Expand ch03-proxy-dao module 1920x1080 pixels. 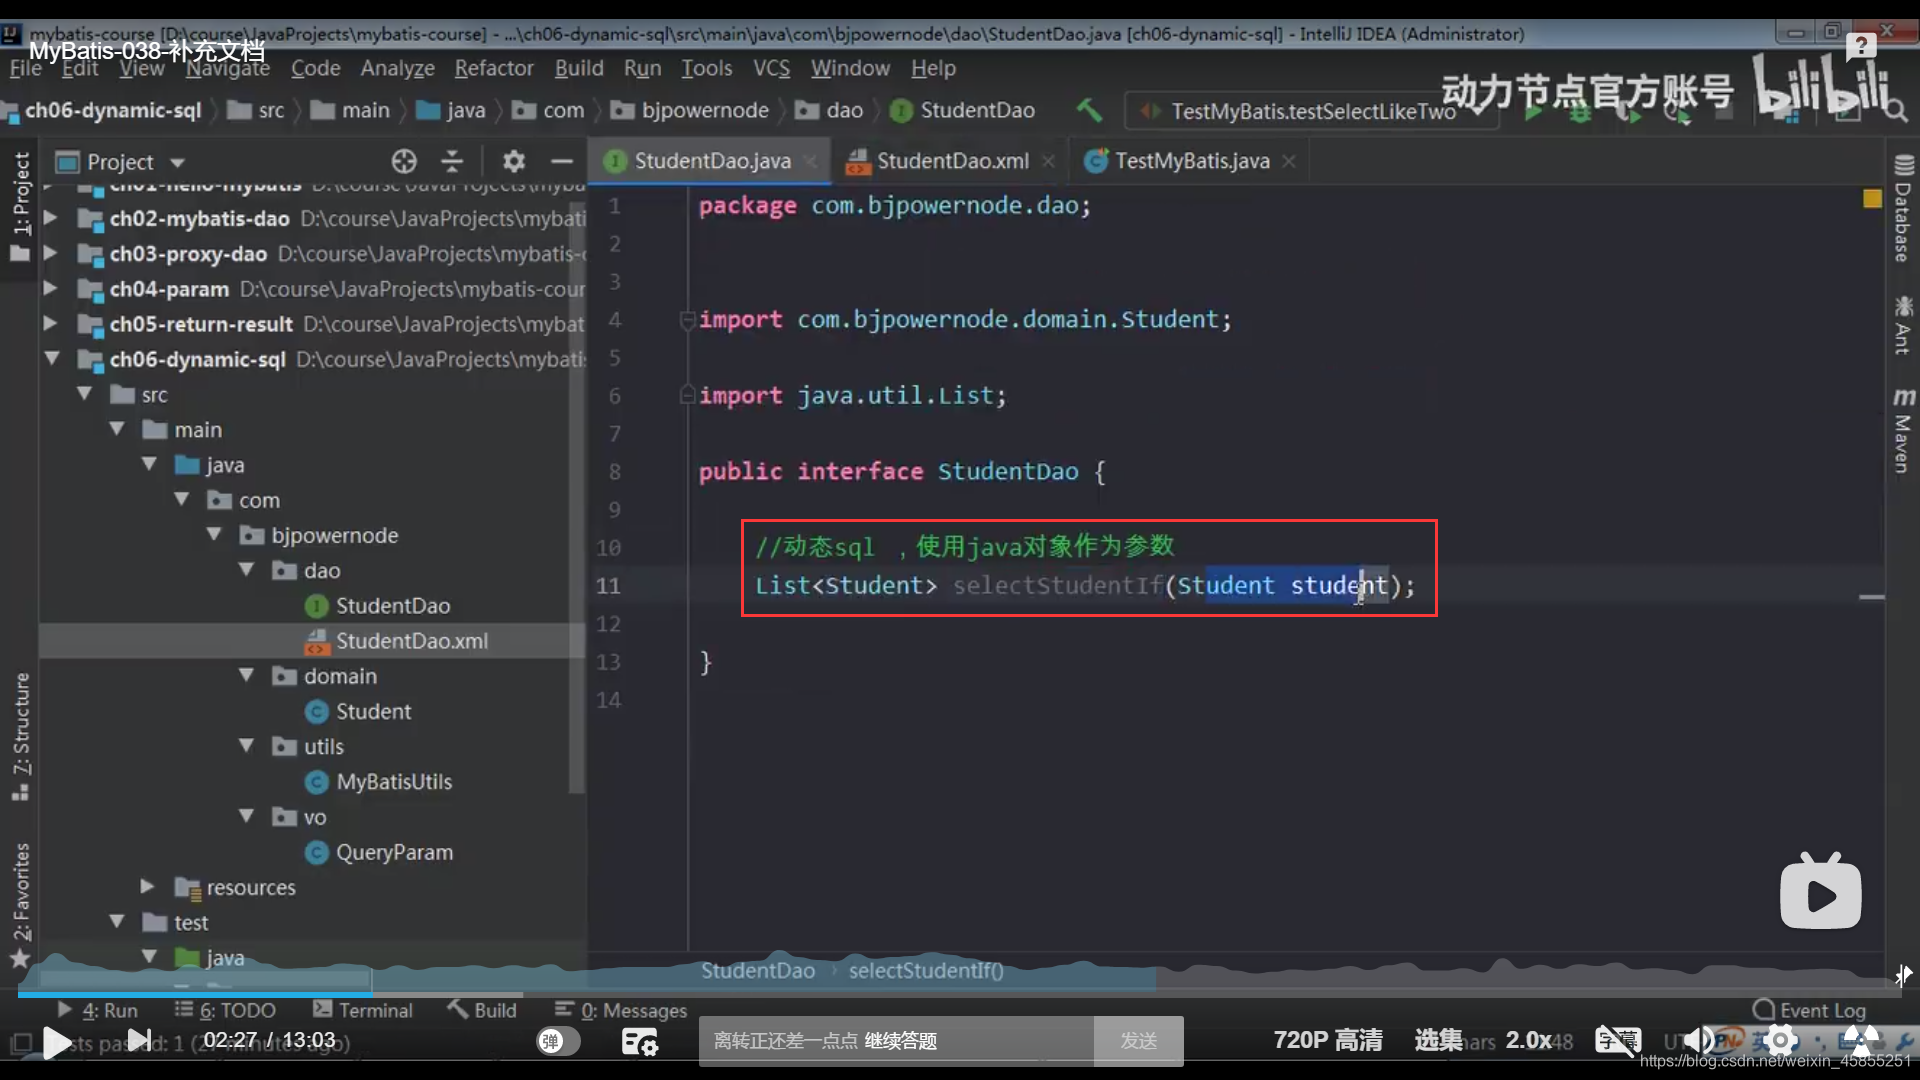pyautogui.click(x=50, y=253)
